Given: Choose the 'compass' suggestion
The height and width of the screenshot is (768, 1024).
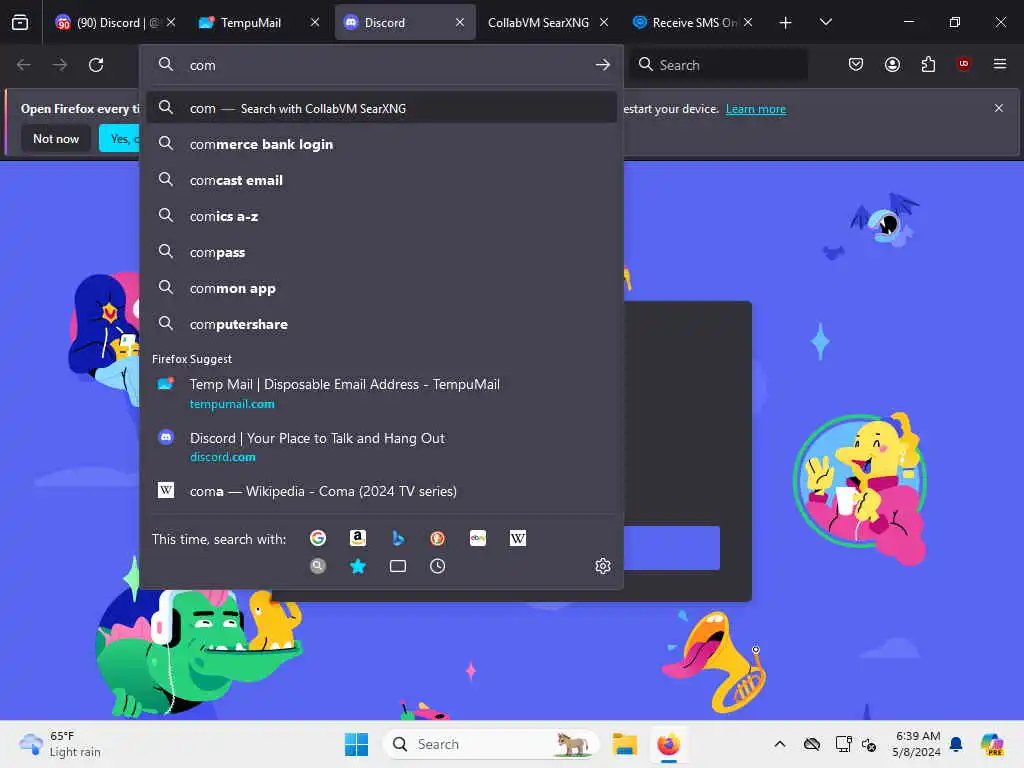Looking at the screenshot, I should point(381,252).
